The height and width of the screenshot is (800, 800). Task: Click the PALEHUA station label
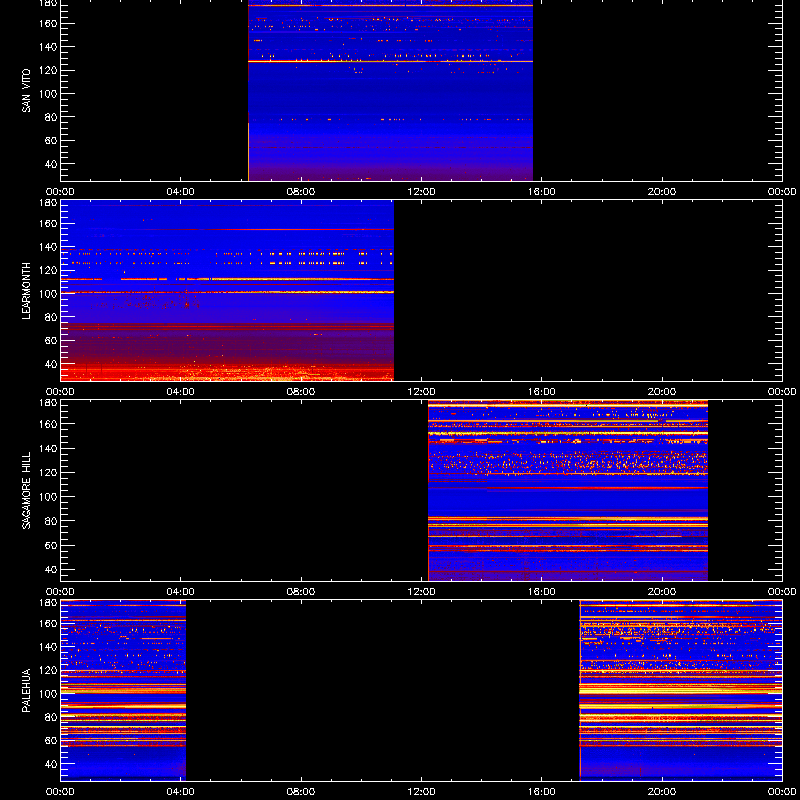[26, 690]
